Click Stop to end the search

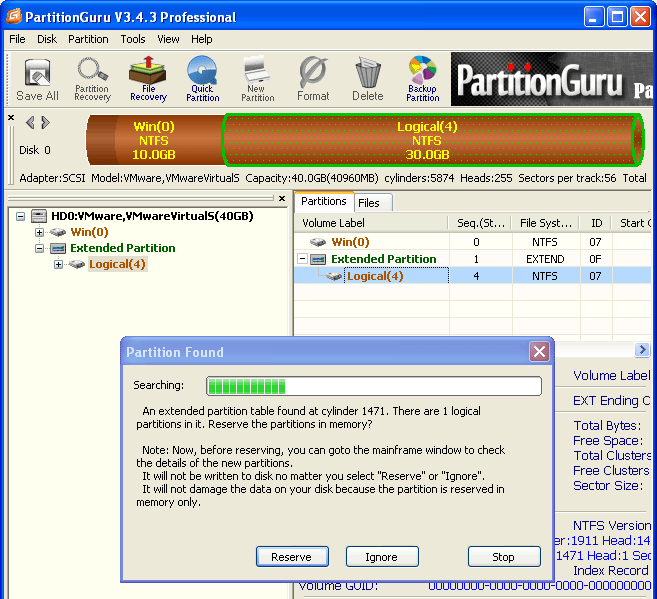504,557
